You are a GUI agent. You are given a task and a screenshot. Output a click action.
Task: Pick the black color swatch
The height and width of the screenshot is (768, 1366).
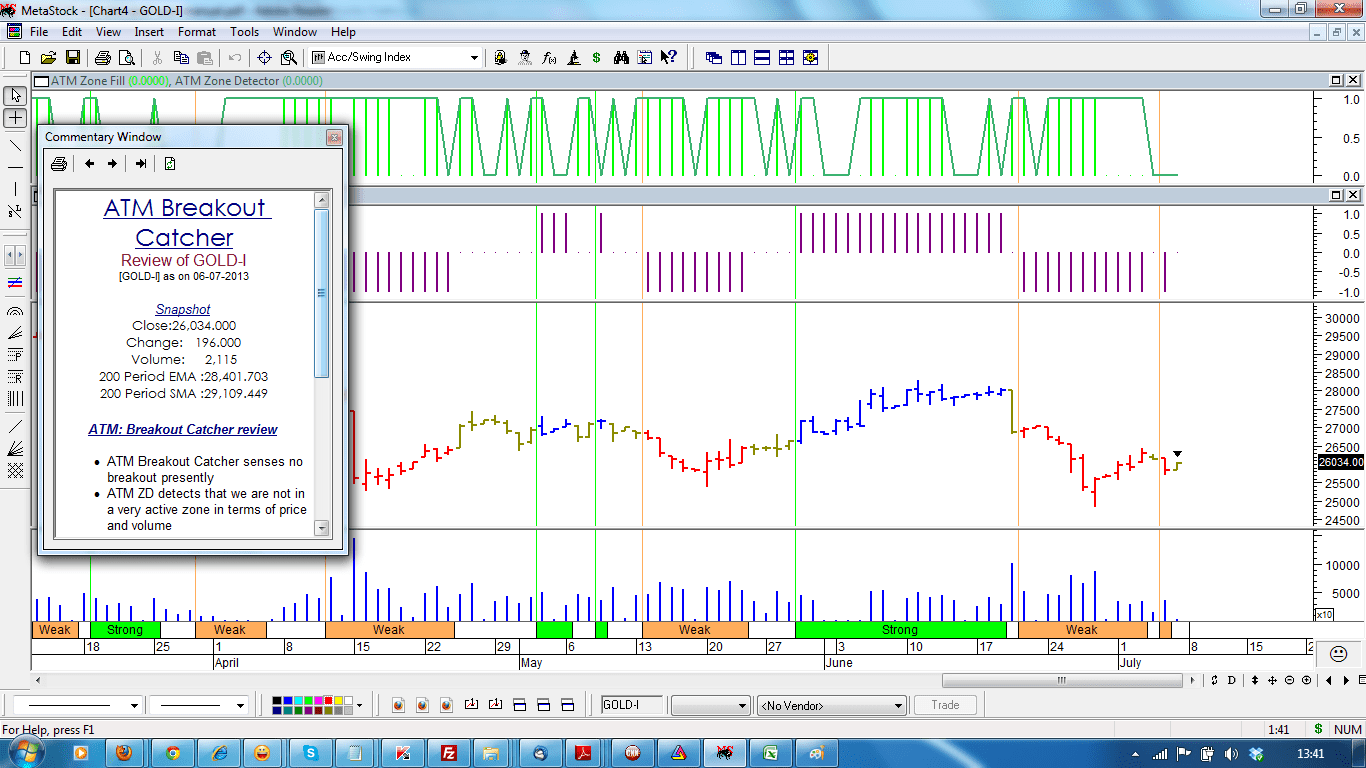(x=276, y=700)
